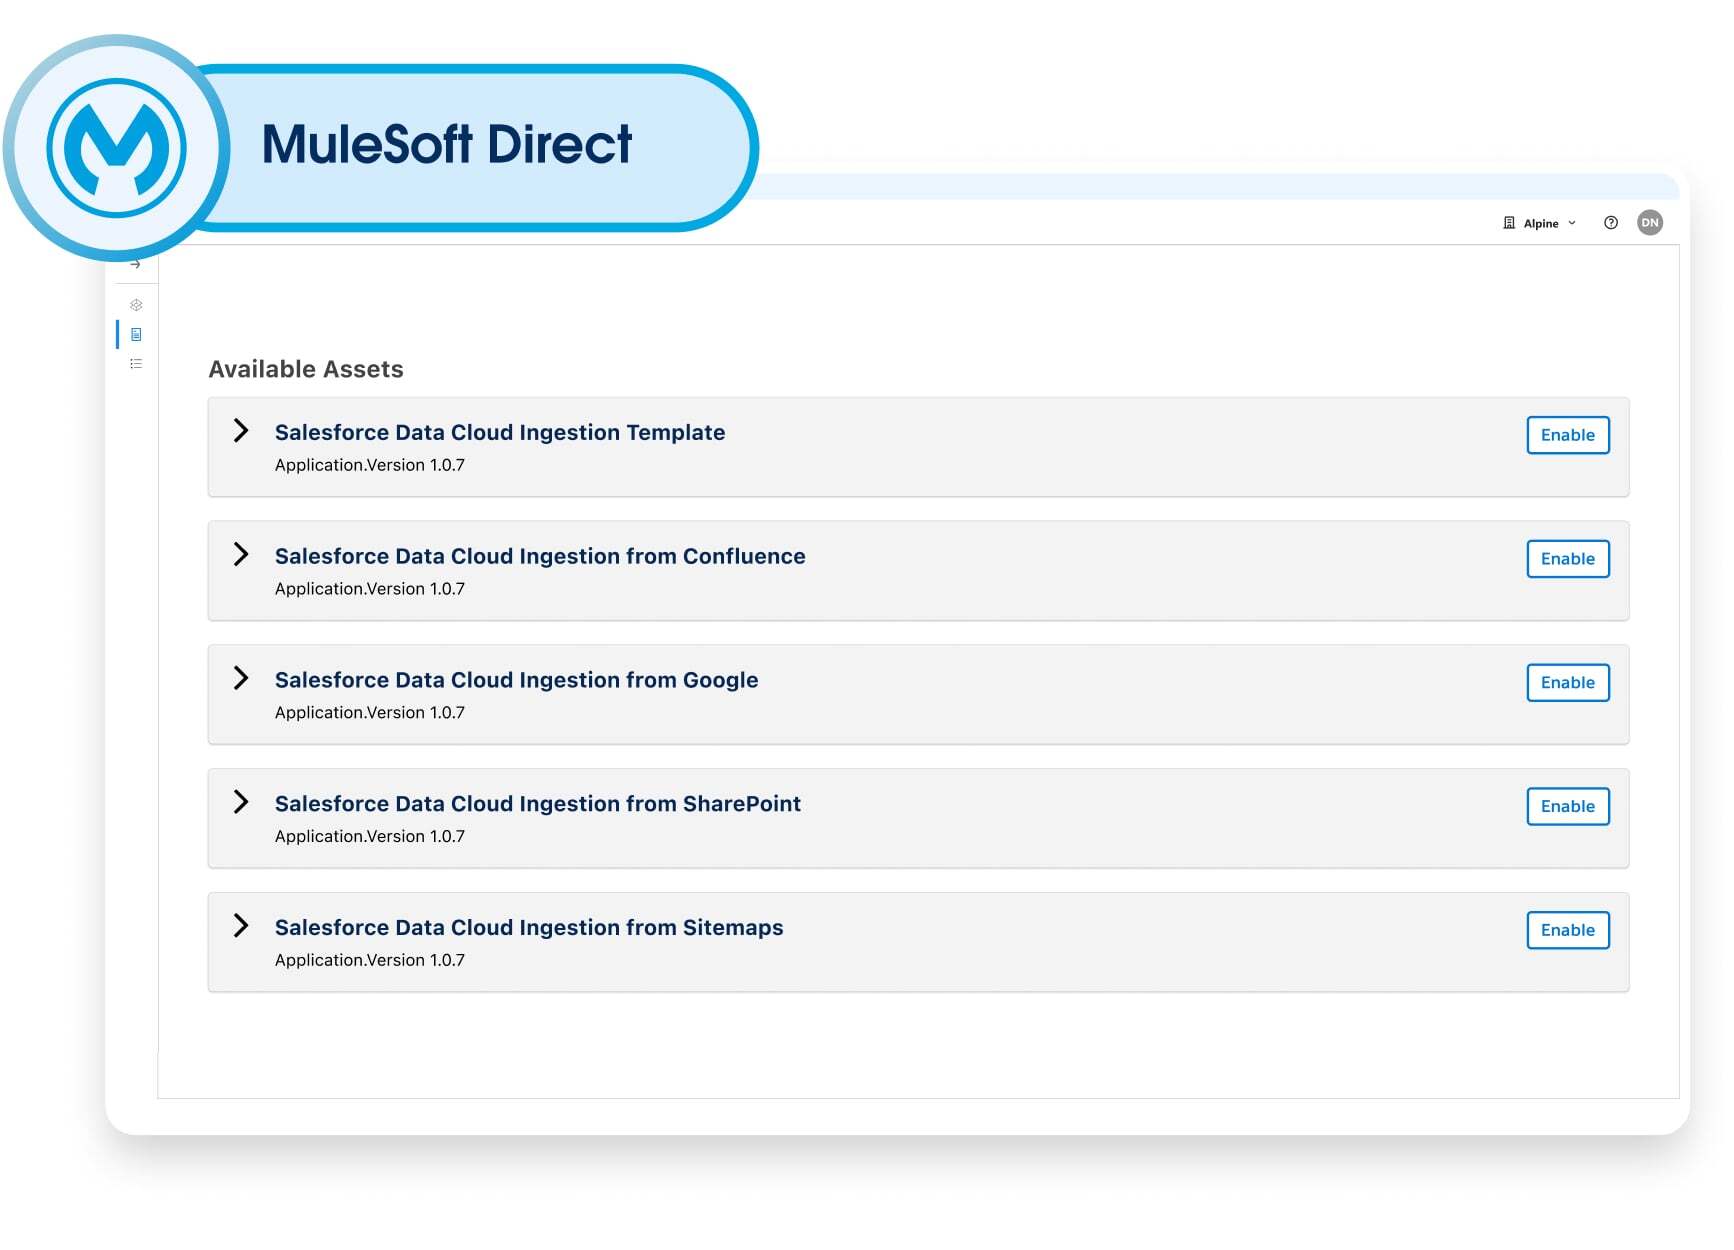The image size is (1734, 1250).
Task: Expand the Ingestion from SharePoint row
Action: click(x=241, y=802)
